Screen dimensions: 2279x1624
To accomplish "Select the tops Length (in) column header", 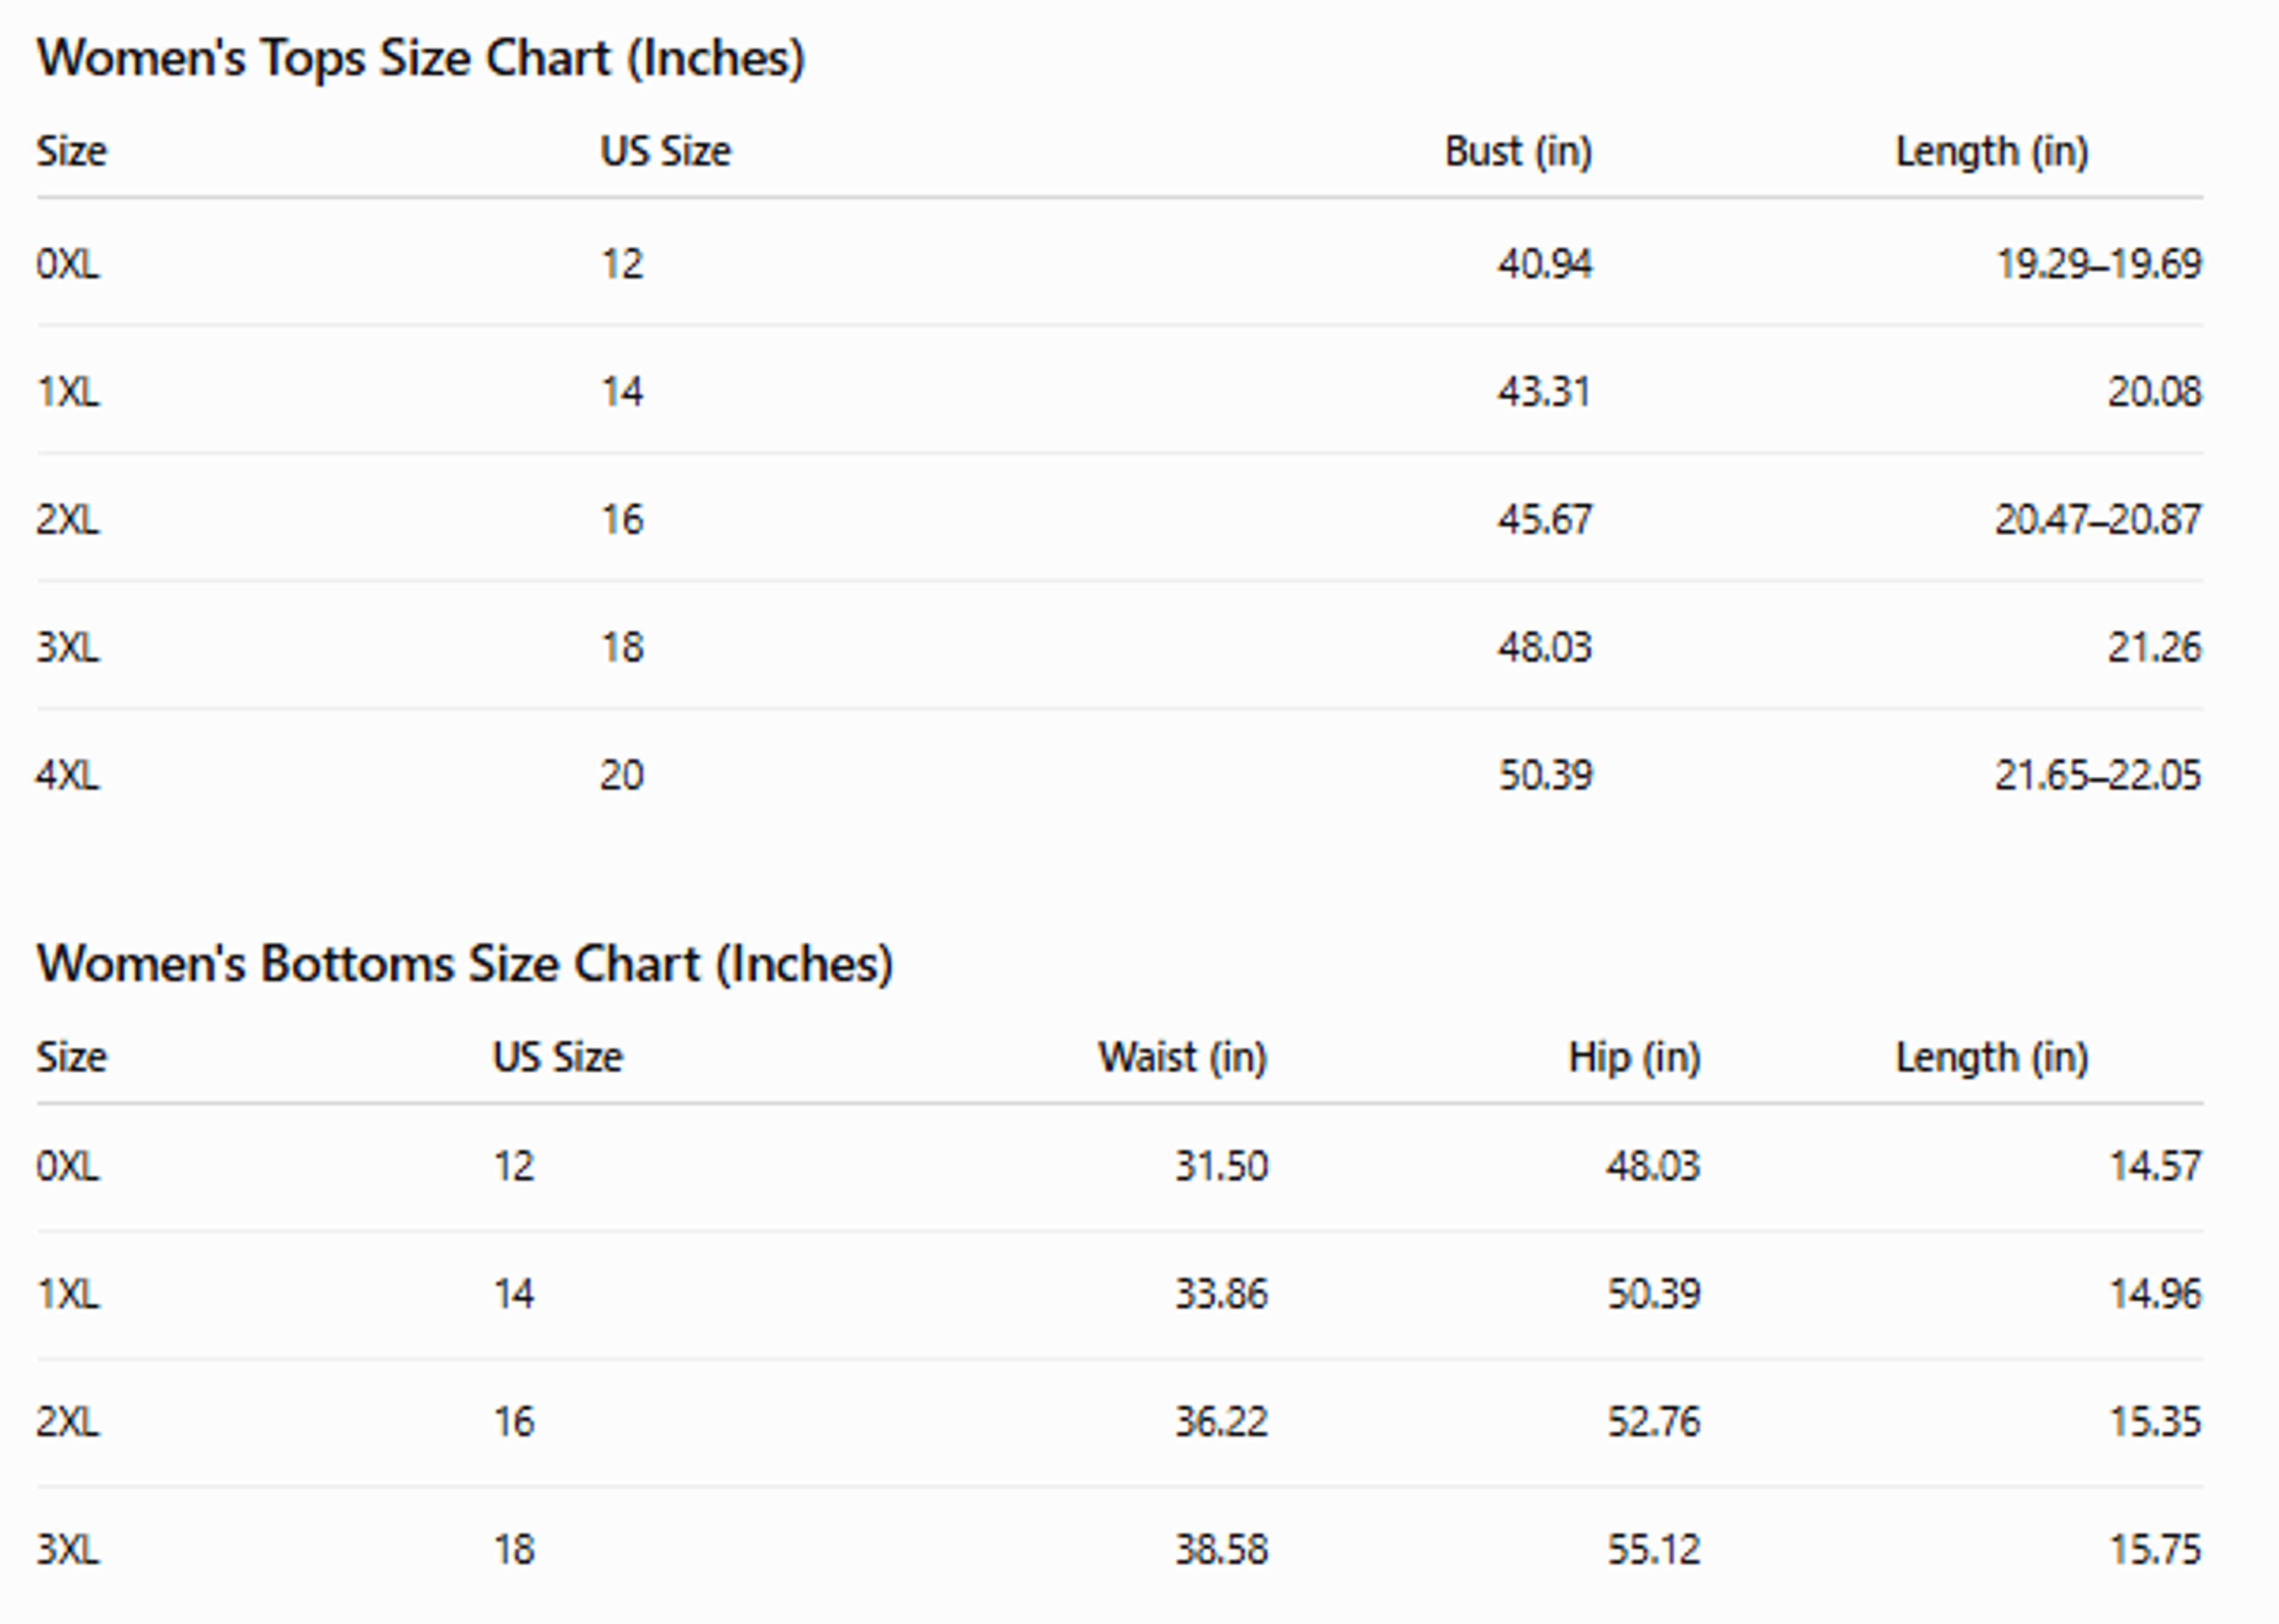I will pos(1992,152).
